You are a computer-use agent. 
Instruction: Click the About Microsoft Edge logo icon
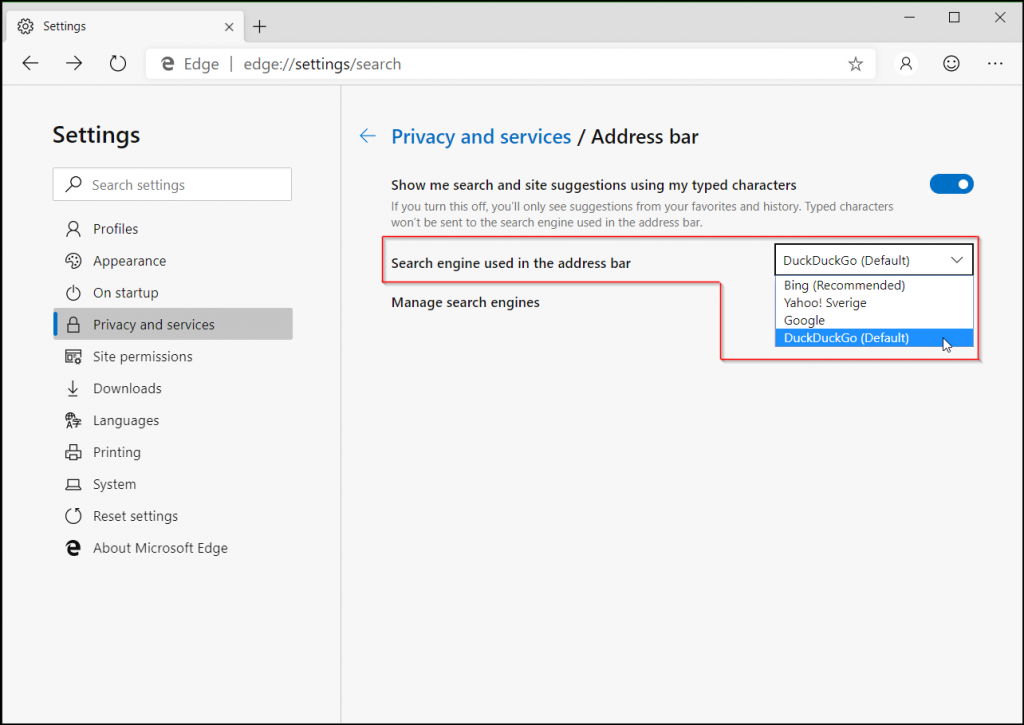[72, 548]
